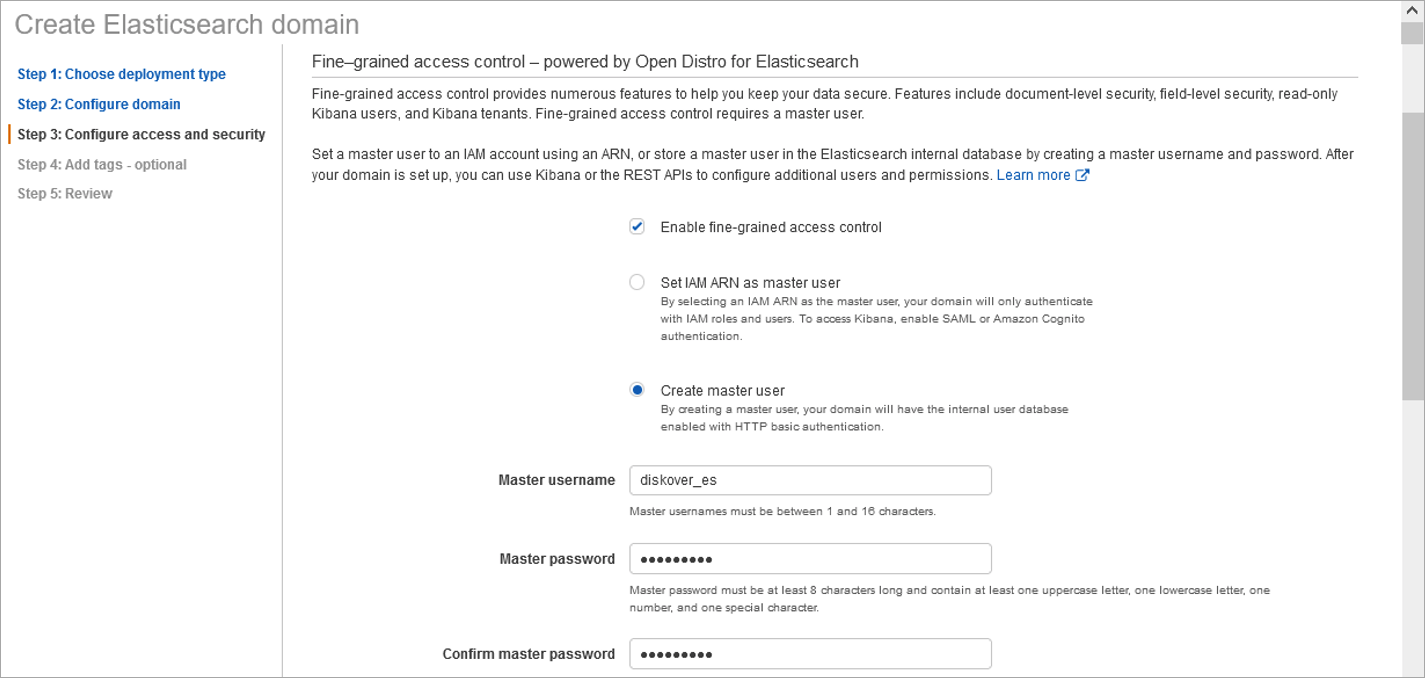The width and height of the screenshot is (1425, 678).
Task: Select Step 3: Configure access and security
Action: click(143, 134)
